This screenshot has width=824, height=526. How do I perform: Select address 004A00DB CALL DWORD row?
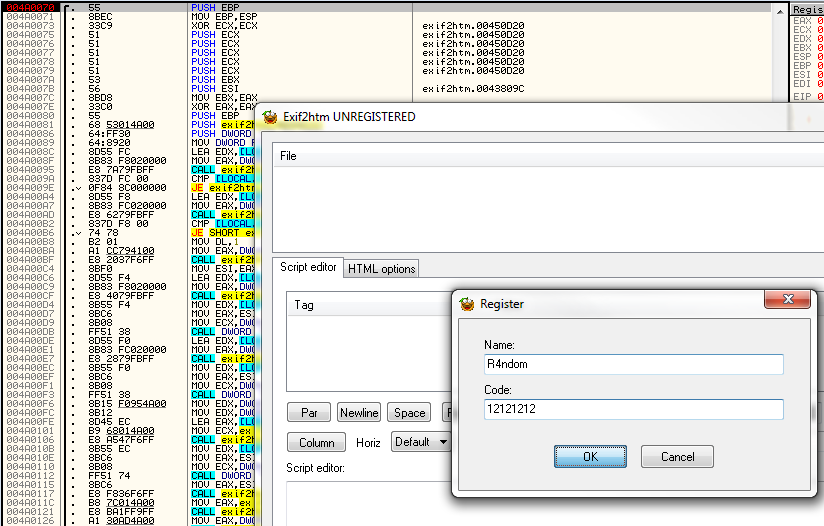coord(129,332)
